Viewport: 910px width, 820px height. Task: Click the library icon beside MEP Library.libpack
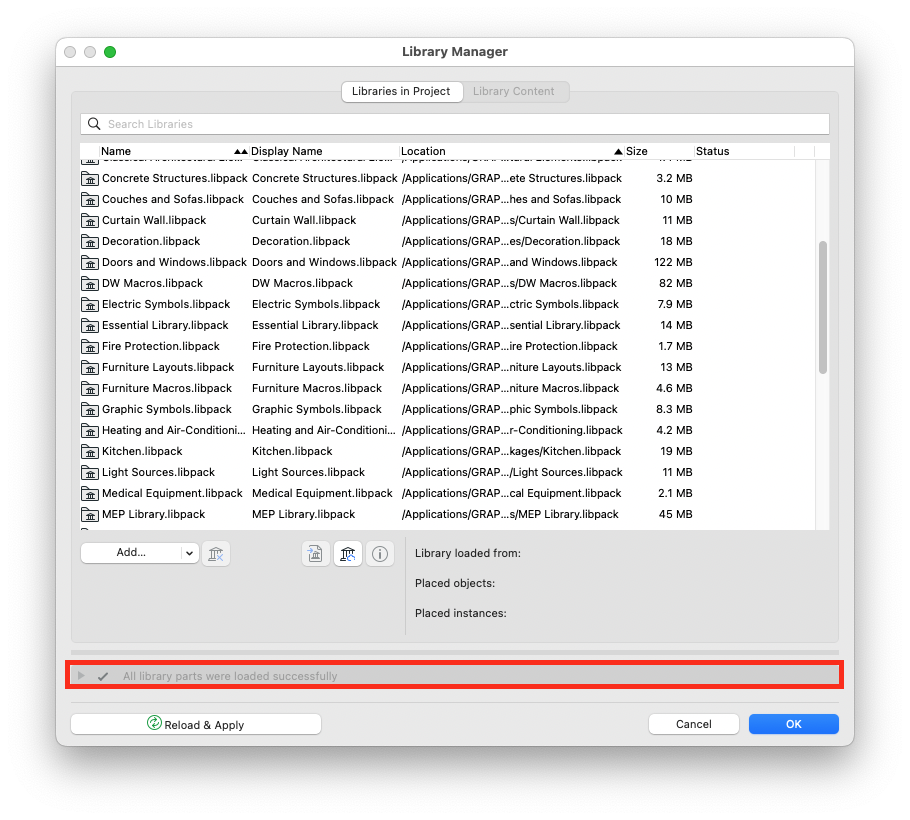[x=90, y=514]
